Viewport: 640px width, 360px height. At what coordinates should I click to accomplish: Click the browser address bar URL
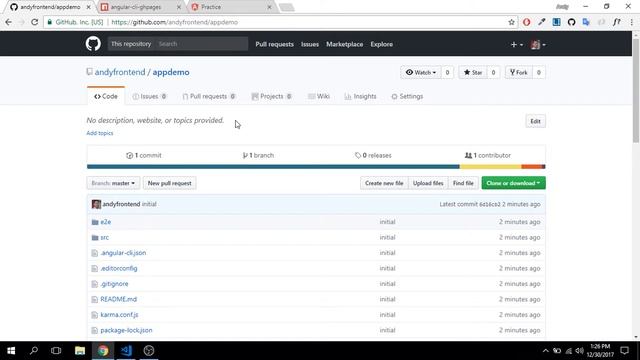pos(175,22)
